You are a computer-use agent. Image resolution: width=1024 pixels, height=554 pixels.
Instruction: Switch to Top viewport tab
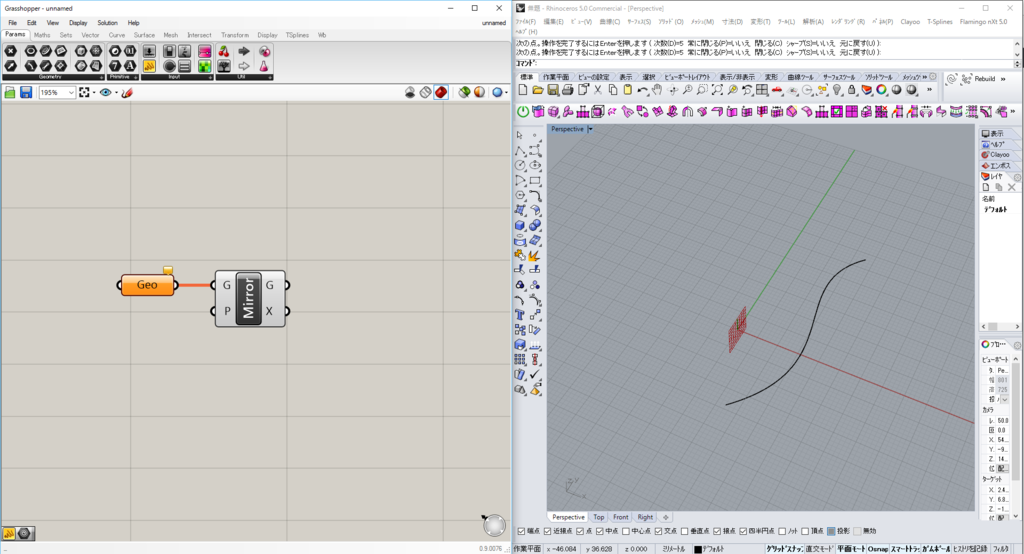(x=599, y=517)
